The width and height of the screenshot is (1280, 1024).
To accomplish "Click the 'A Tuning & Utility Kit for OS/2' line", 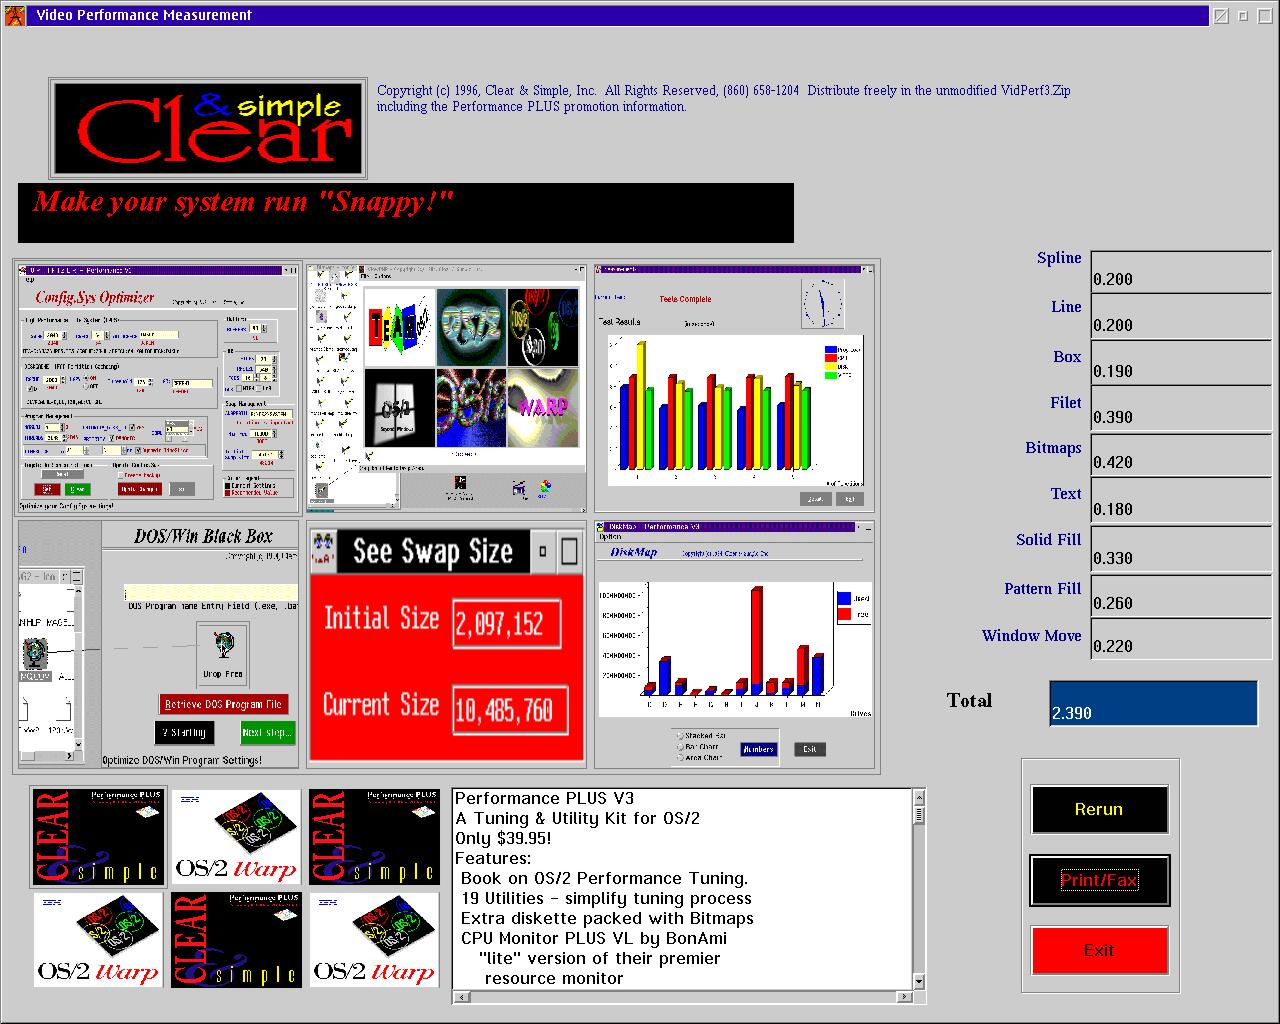I will [x=577, y=818].
